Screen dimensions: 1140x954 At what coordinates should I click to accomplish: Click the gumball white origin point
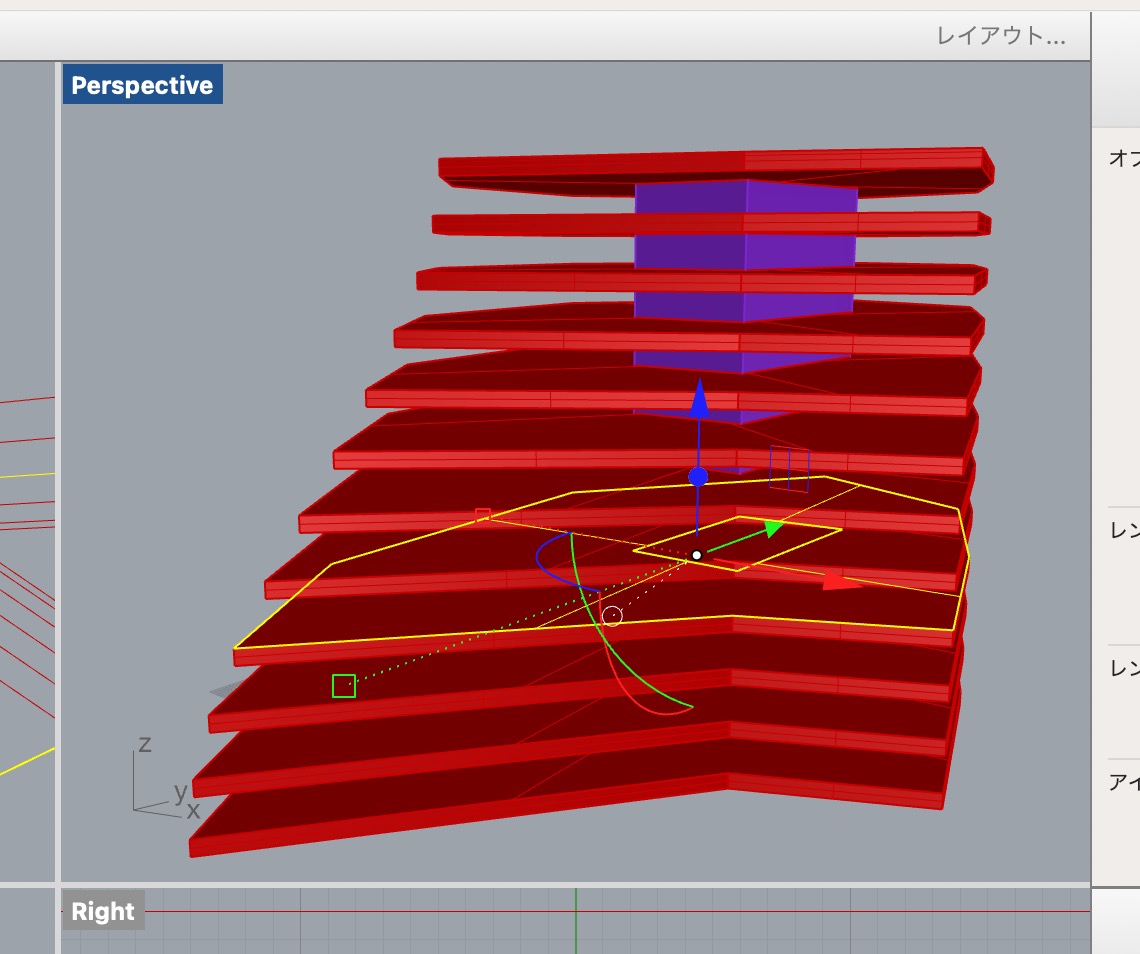click(697, 555)
